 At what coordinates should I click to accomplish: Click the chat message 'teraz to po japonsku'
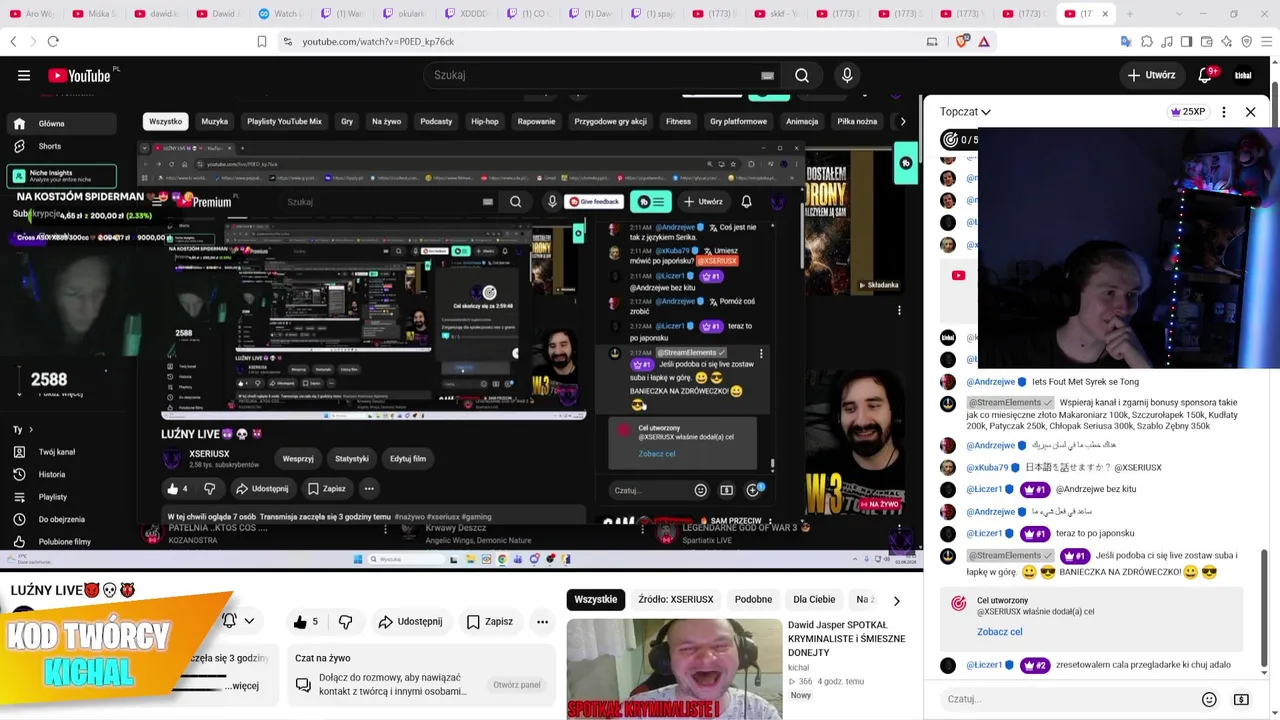pos(1095,533)
